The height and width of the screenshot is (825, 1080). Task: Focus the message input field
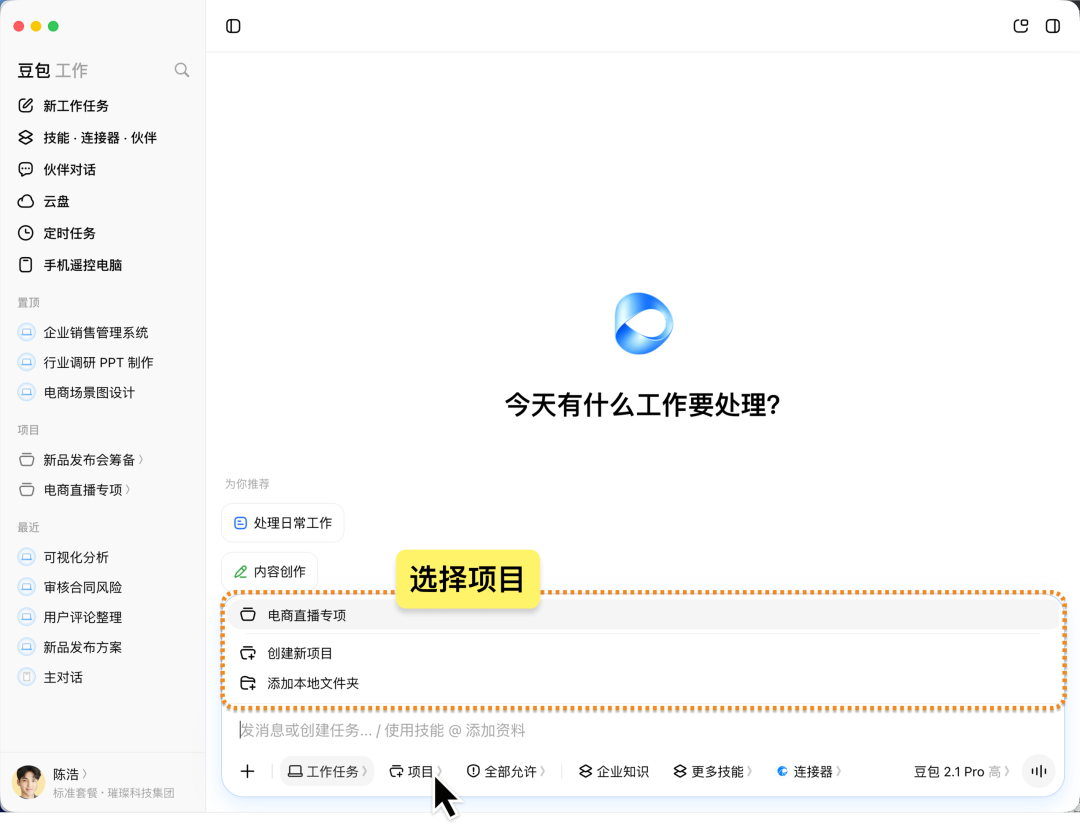[642, 730]
